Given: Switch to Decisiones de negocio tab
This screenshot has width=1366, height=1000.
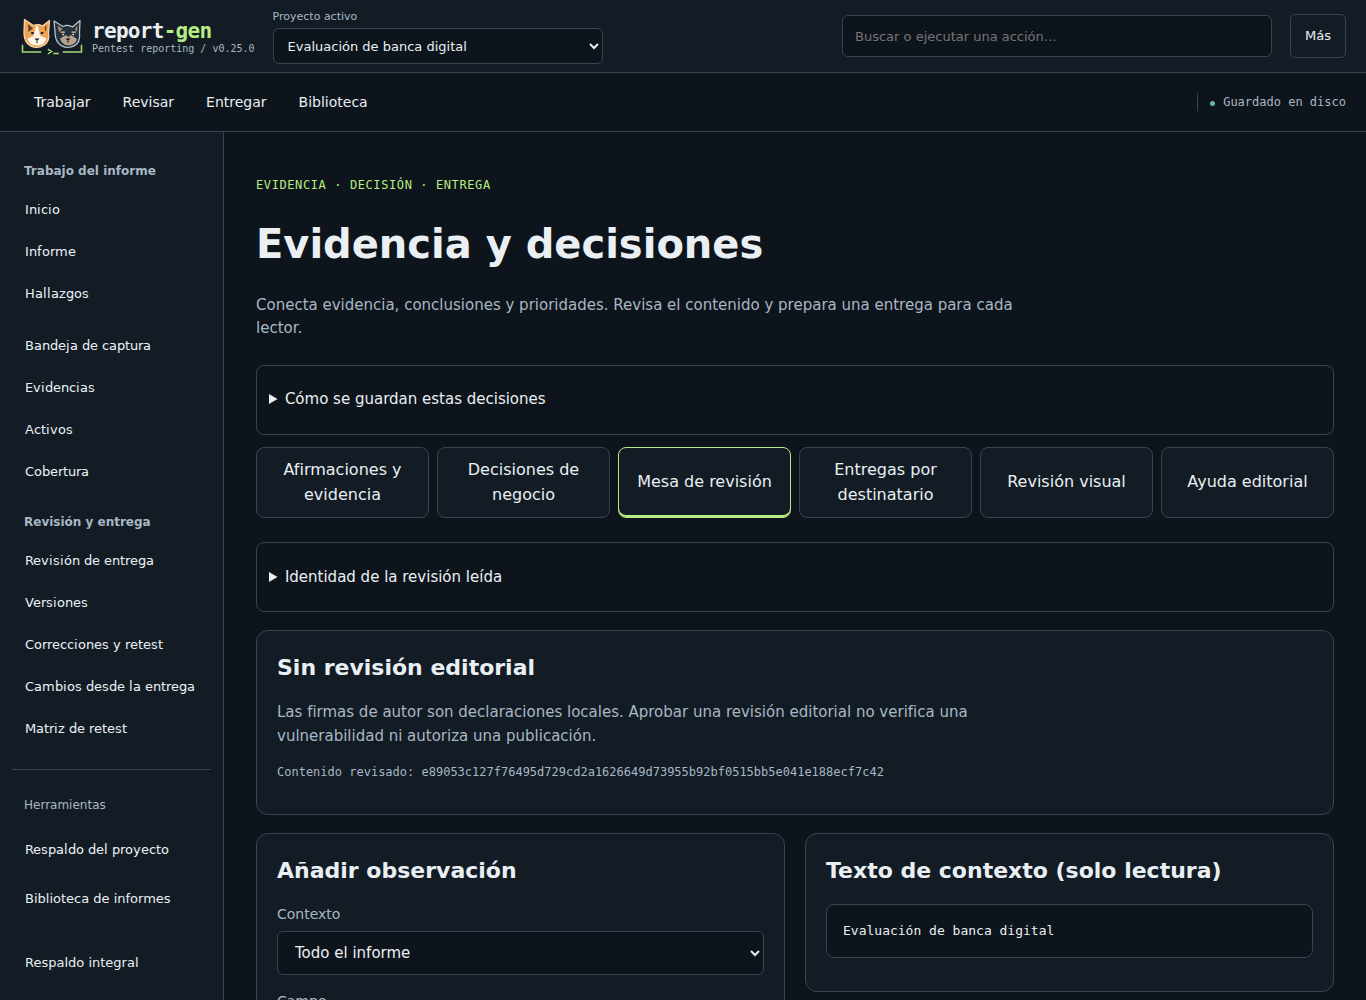Looking at the screenshot, I should pyautogui.click(x=523, y=482).
